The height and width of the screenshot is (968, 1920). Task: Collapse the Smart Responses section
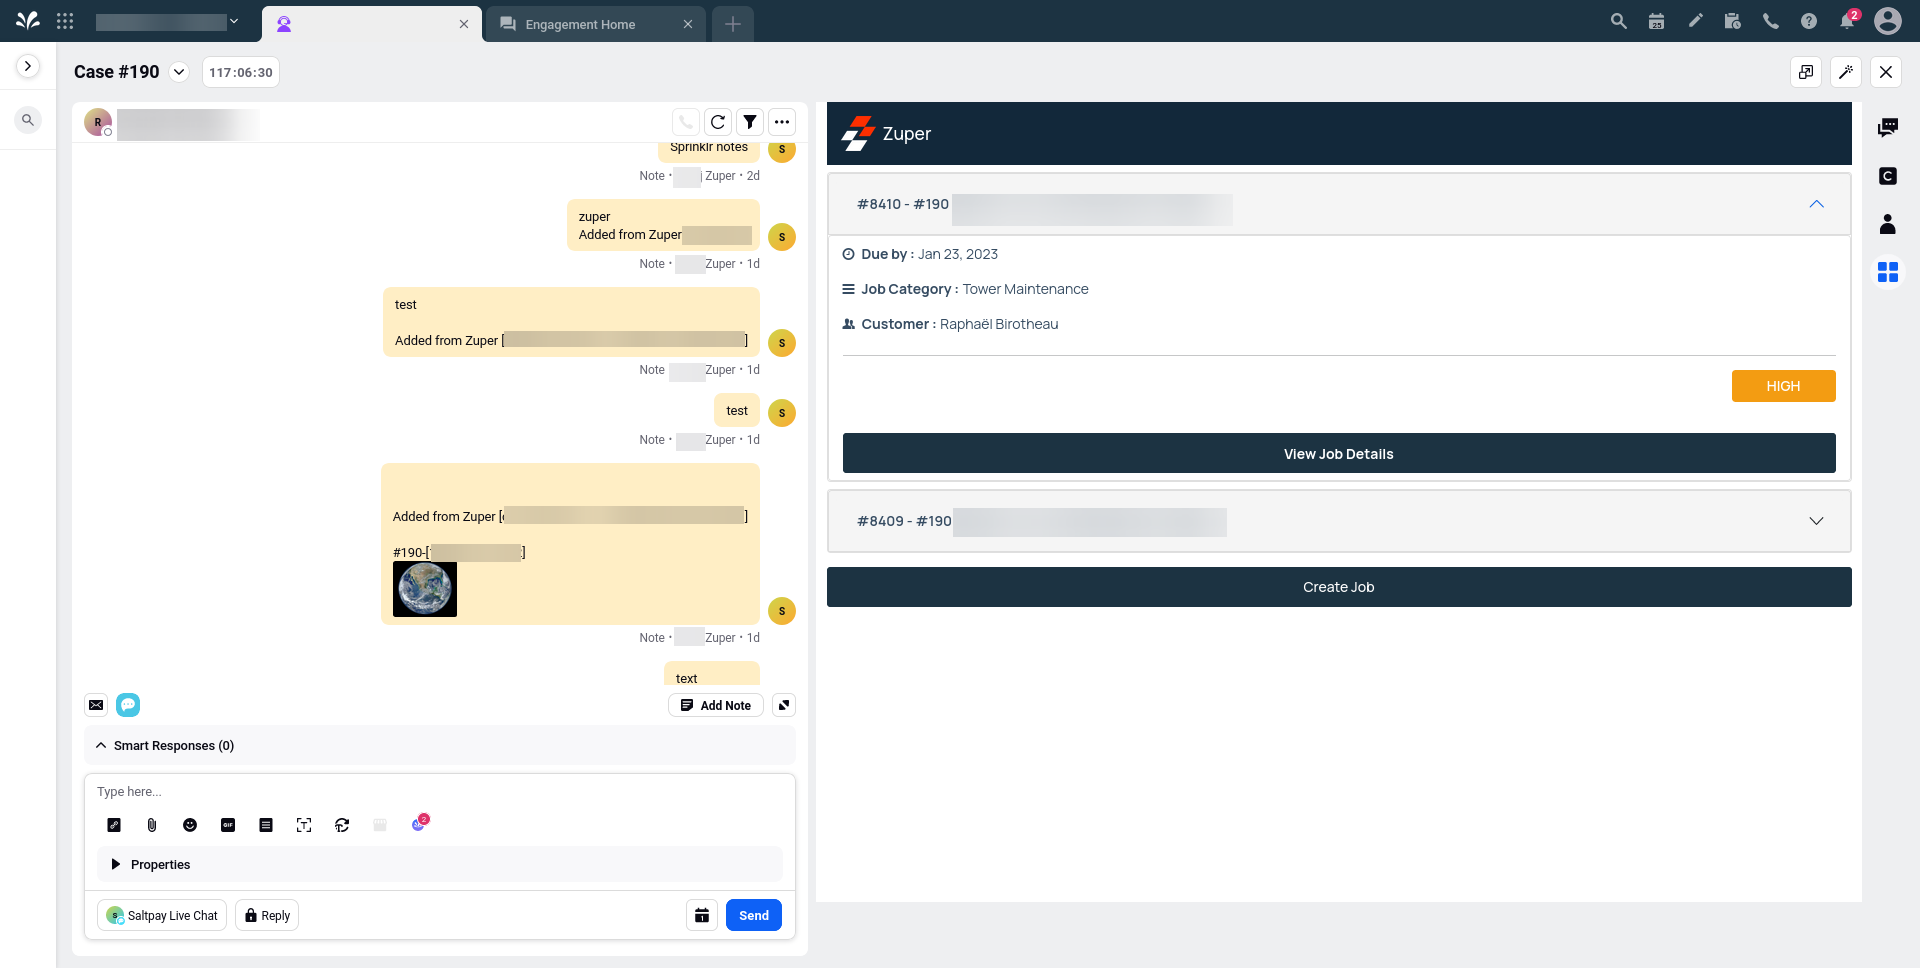pos(101,745)
